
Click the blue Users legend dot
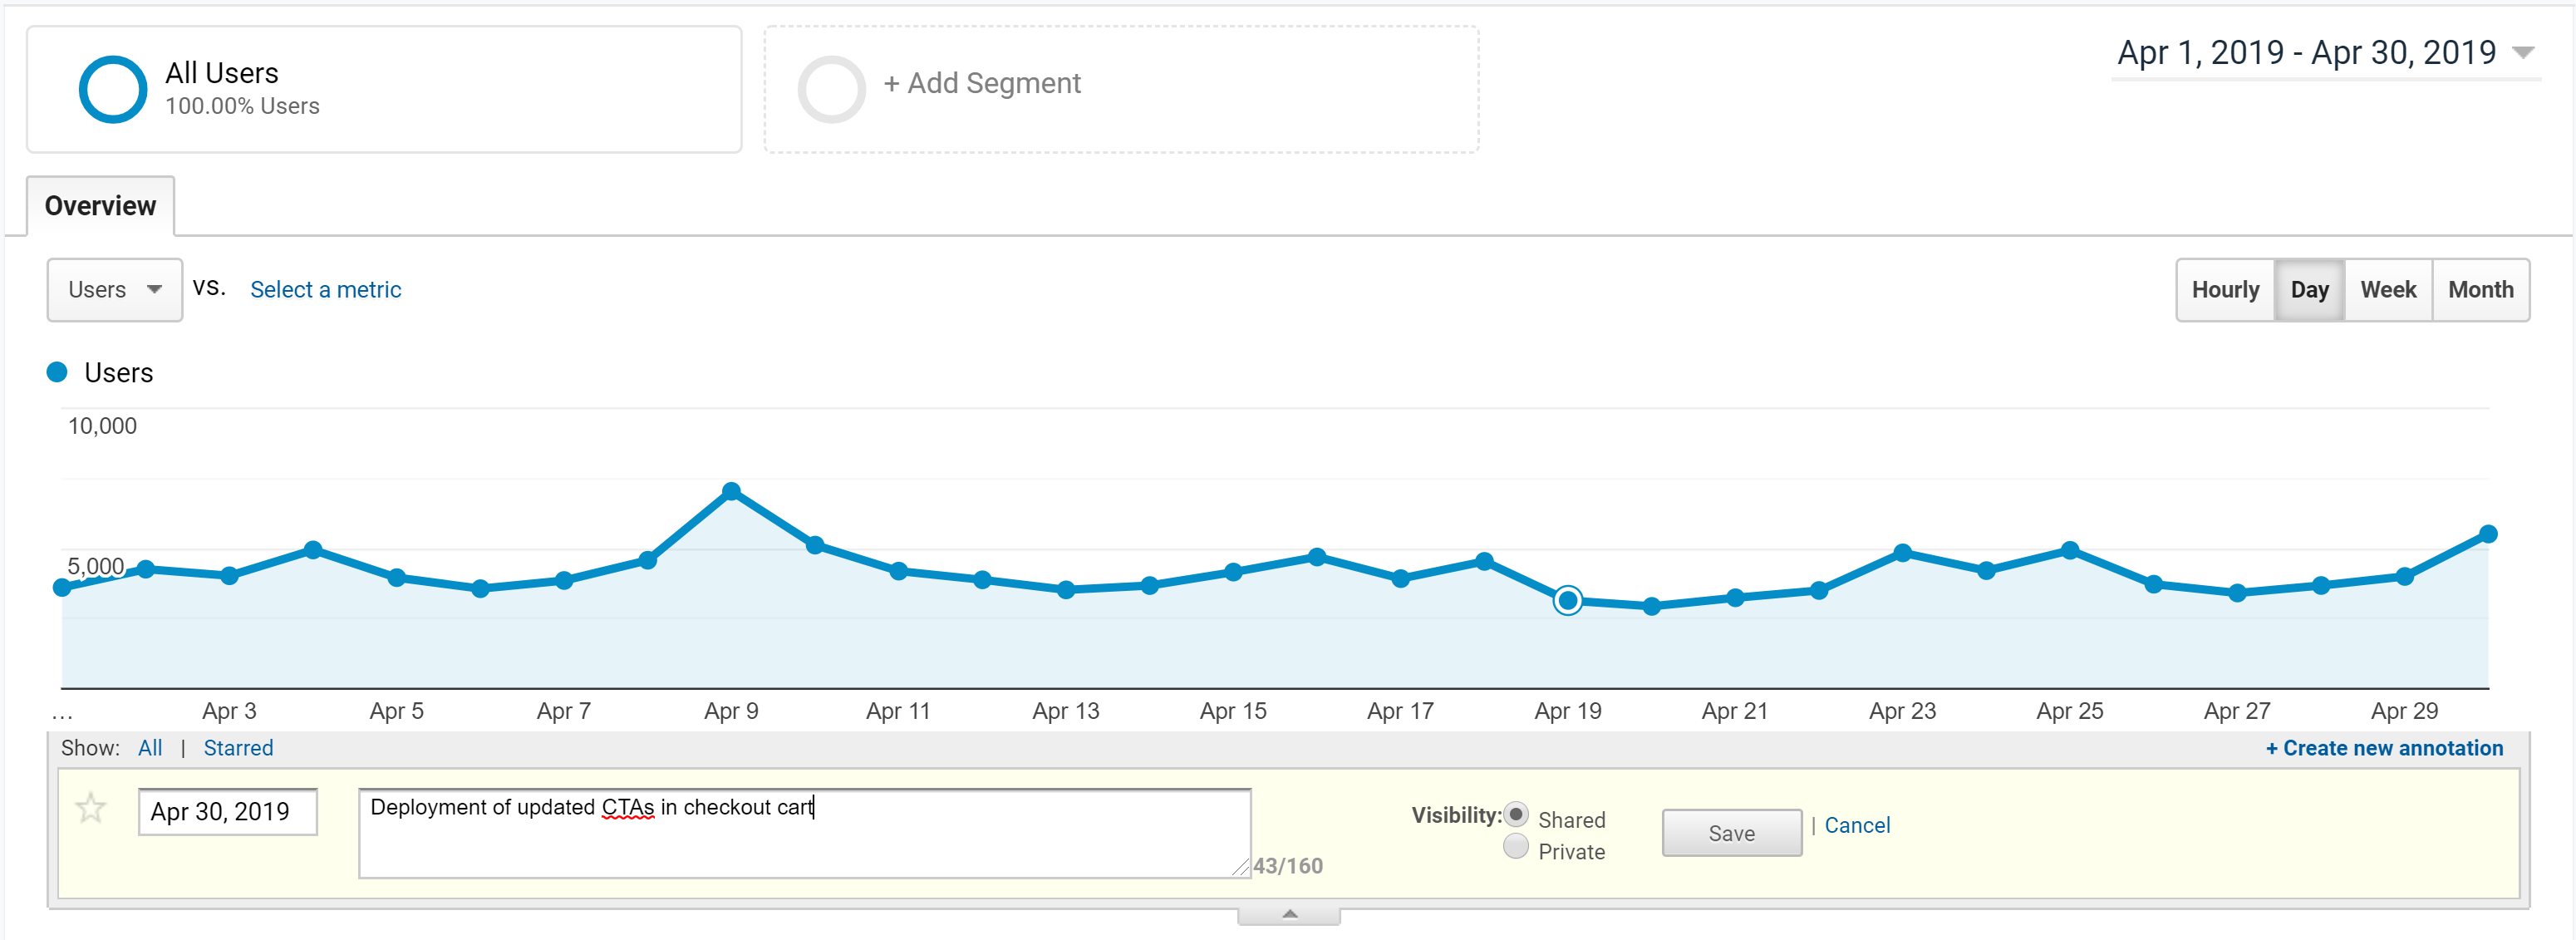click(57, 371)
